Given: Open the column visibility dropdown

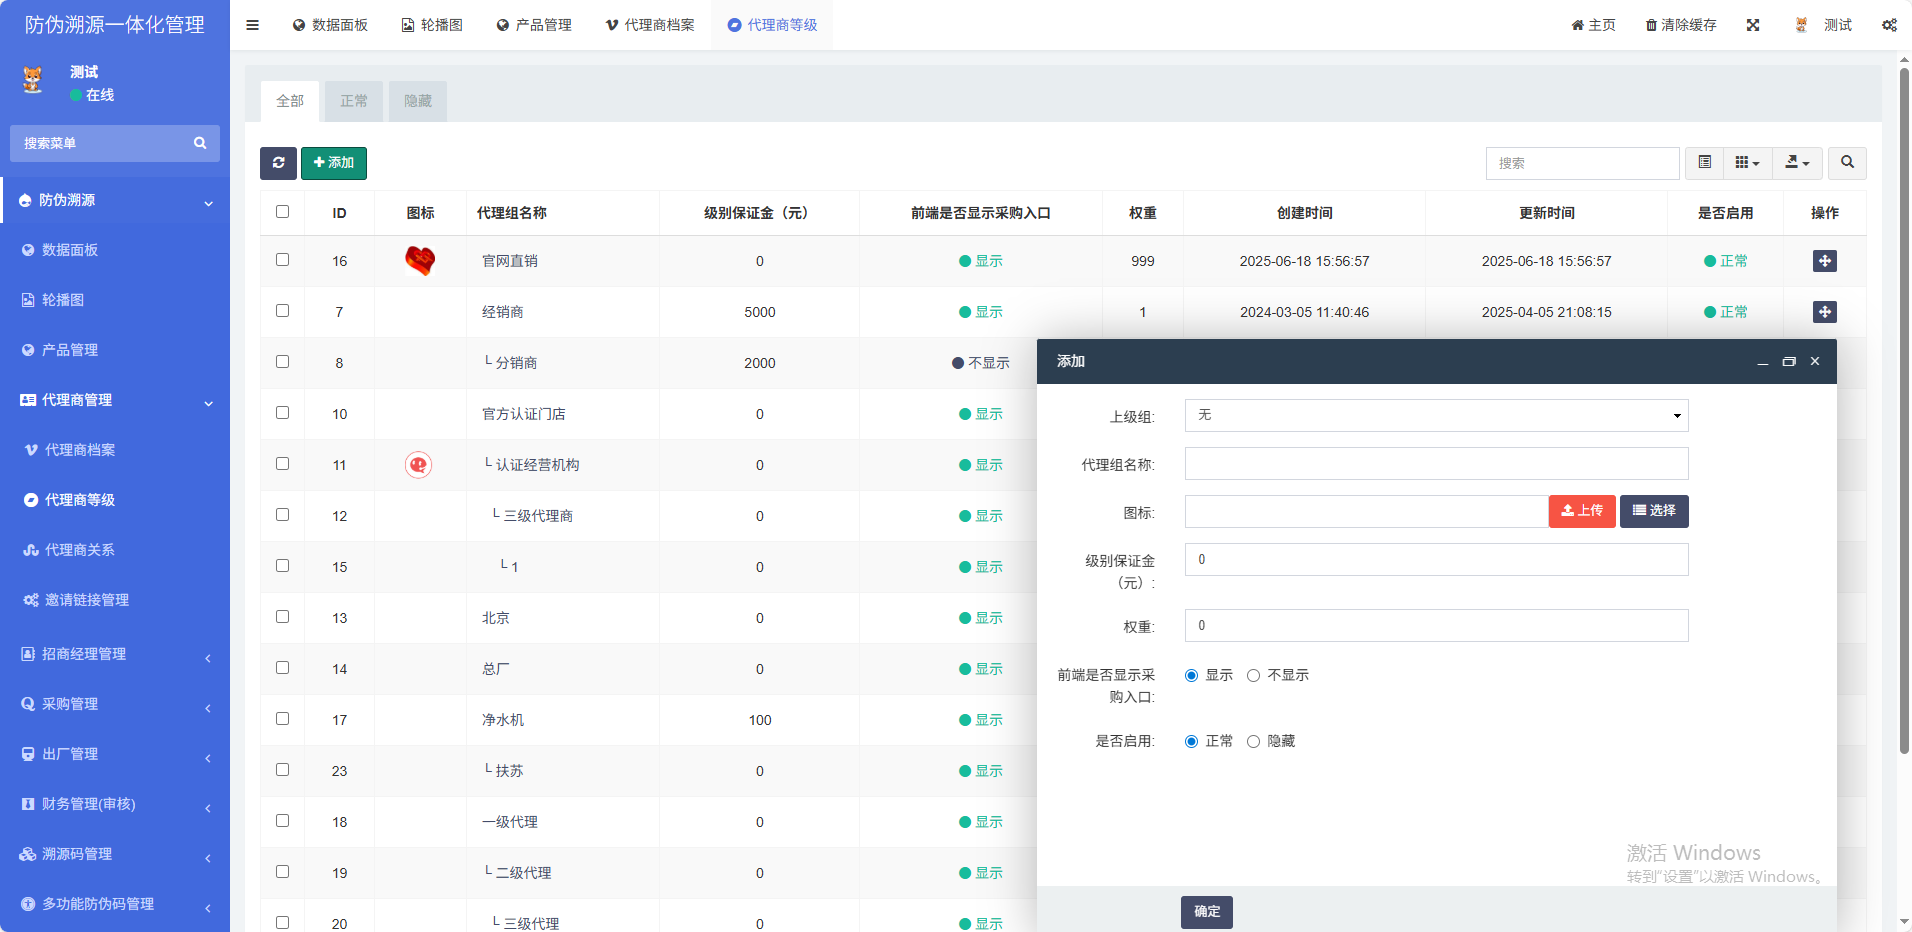Looking at the screenshot, I should 1747,163.
